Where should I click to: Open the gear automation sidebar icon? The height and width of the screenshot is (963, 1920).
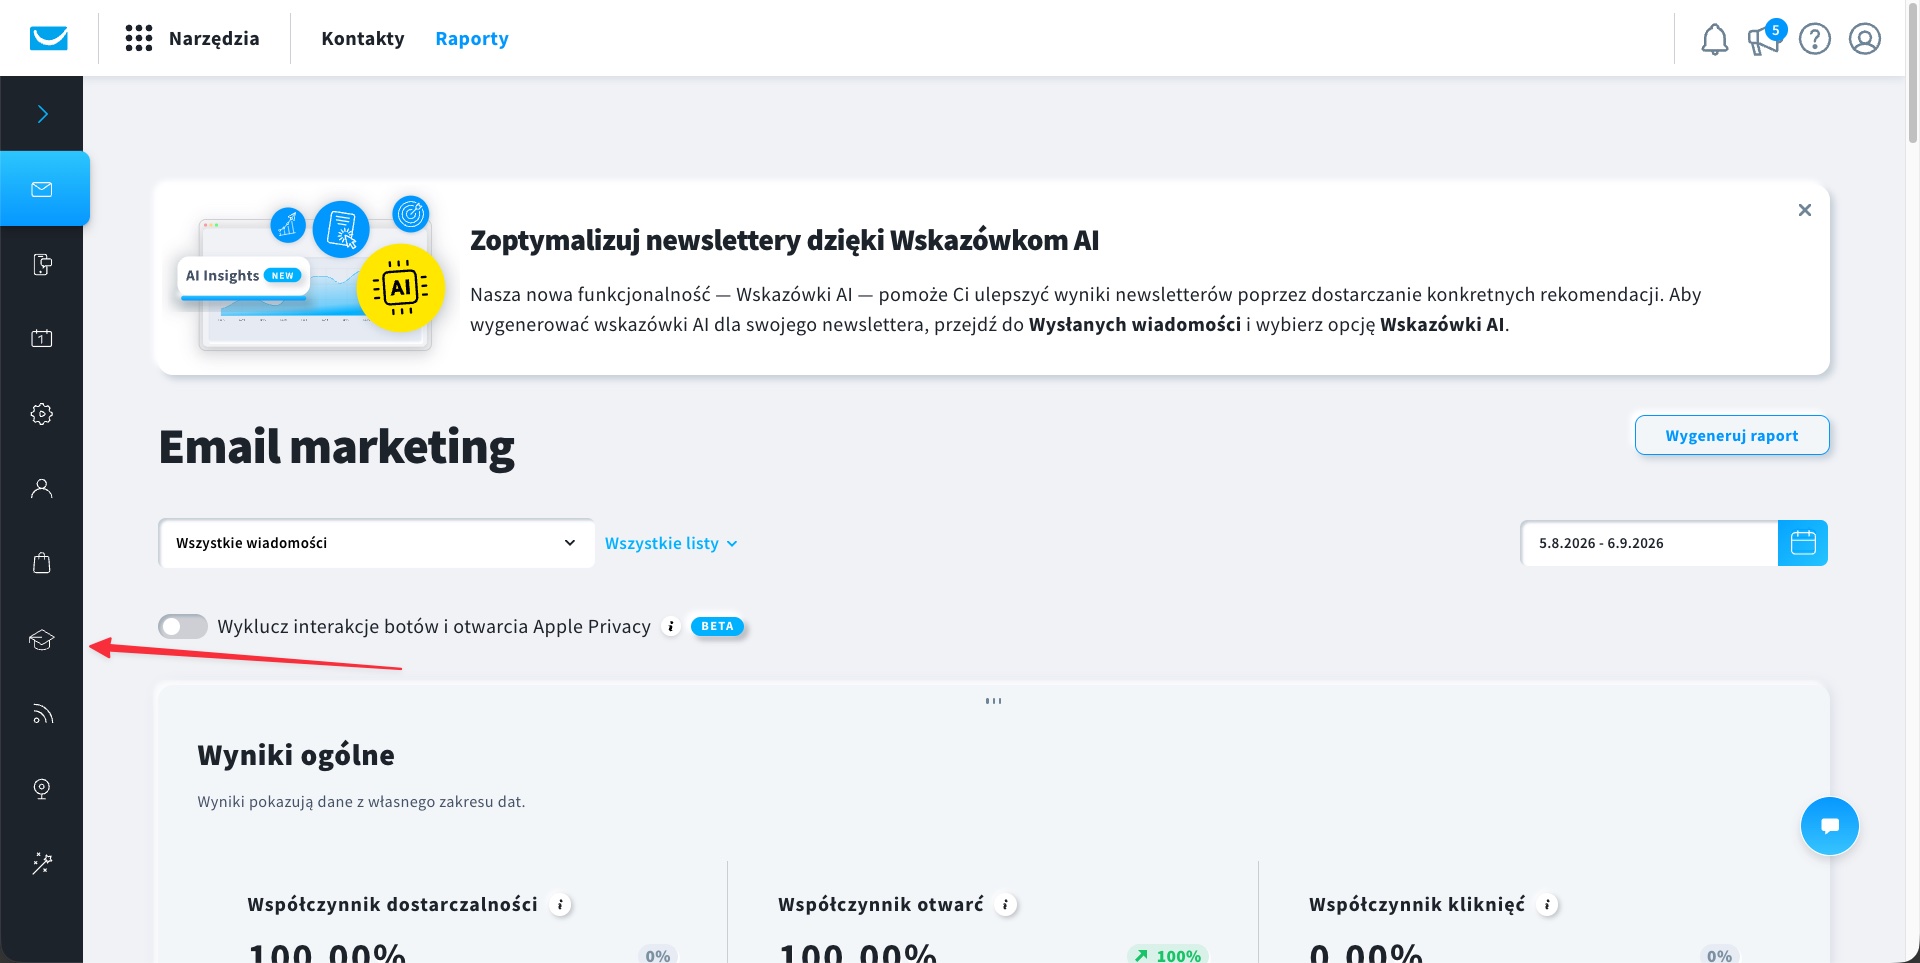(42, 414)
